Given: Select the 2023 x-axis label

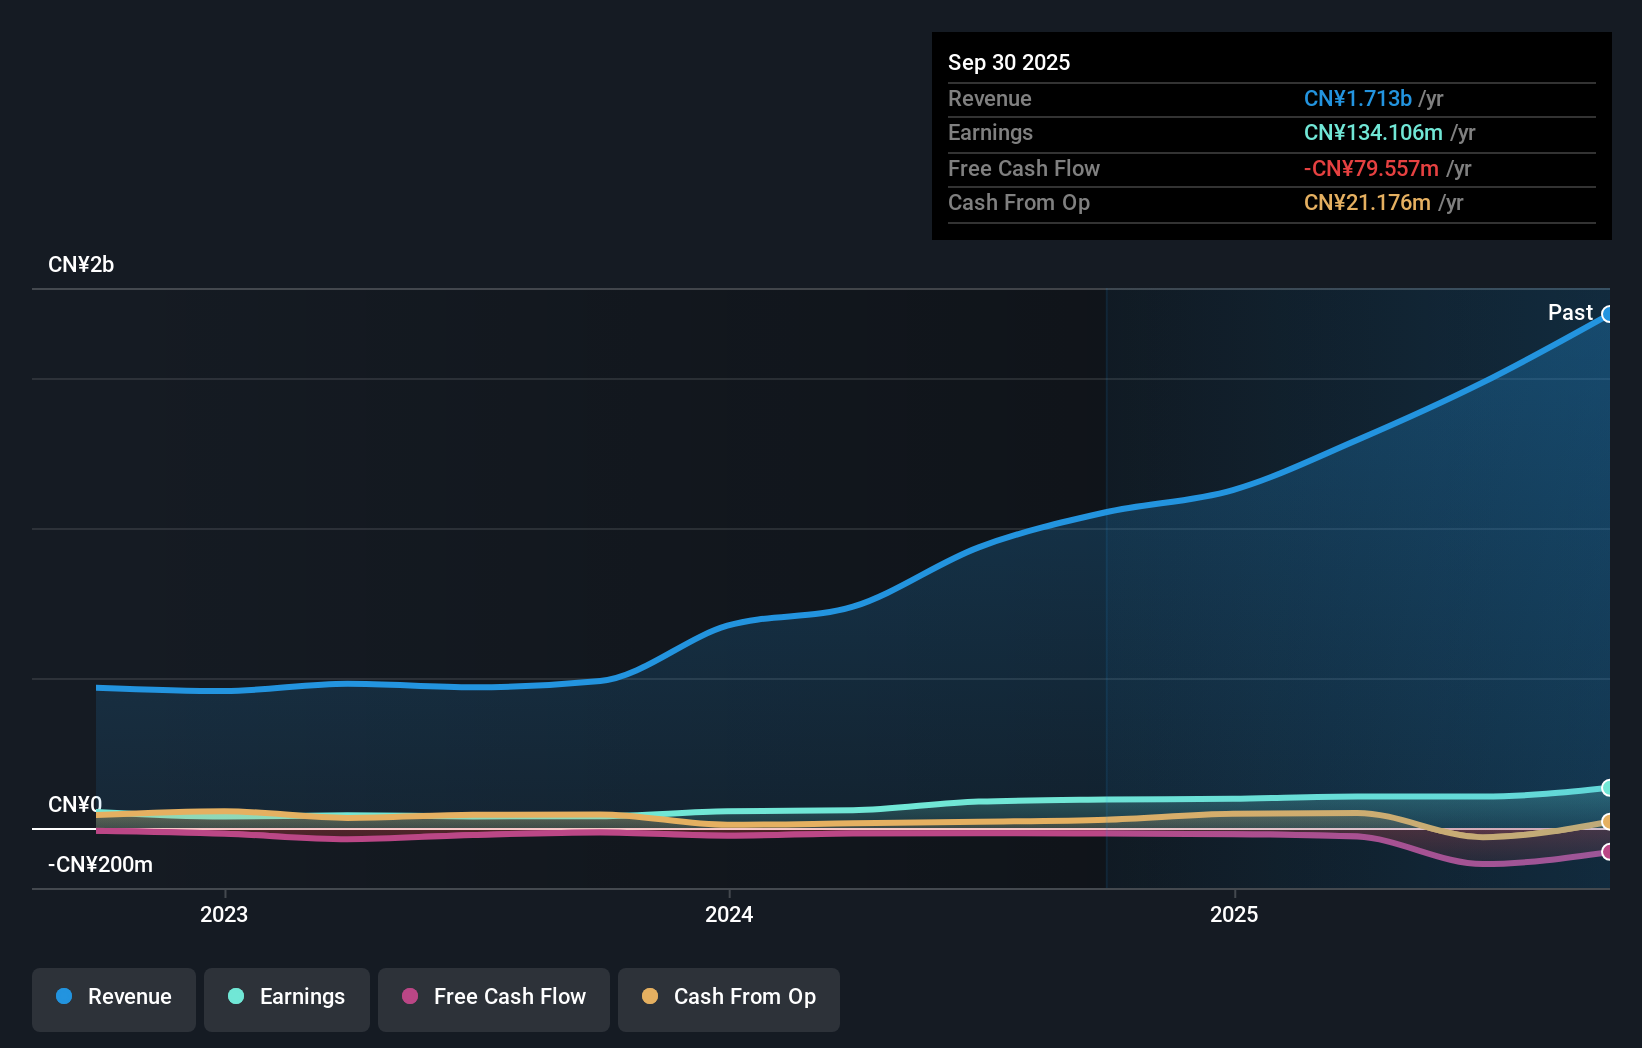Looking at the screenshot, I should point(224,915).
